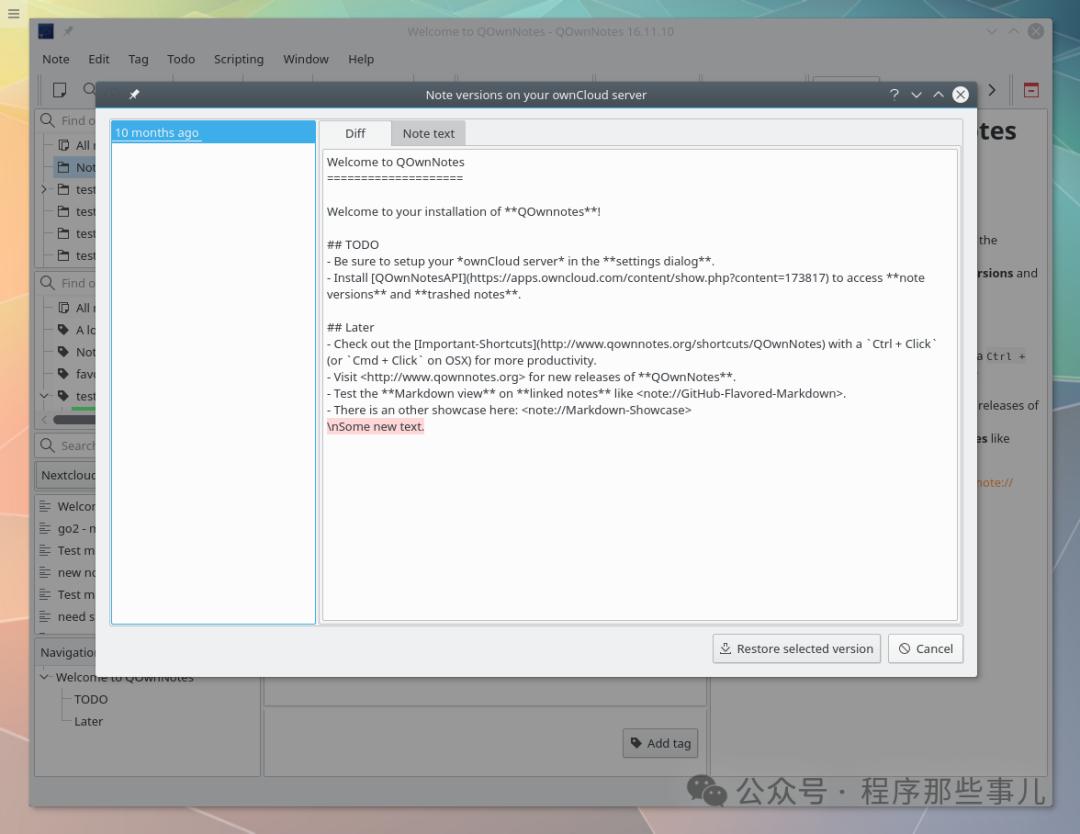Click the magnifier icon in the folder Find field
Image resolution: width=1080 pixels, height=834 pixels.
click(x=48, y=121)
